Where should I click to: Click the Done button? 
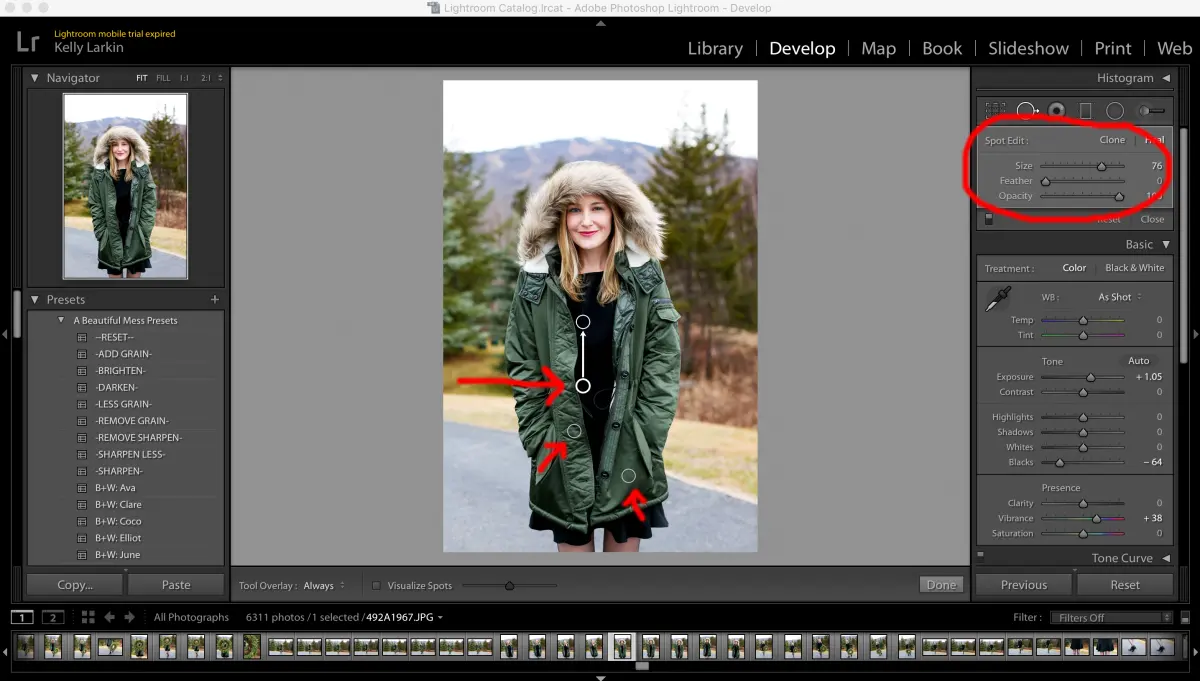click(941, 585)
